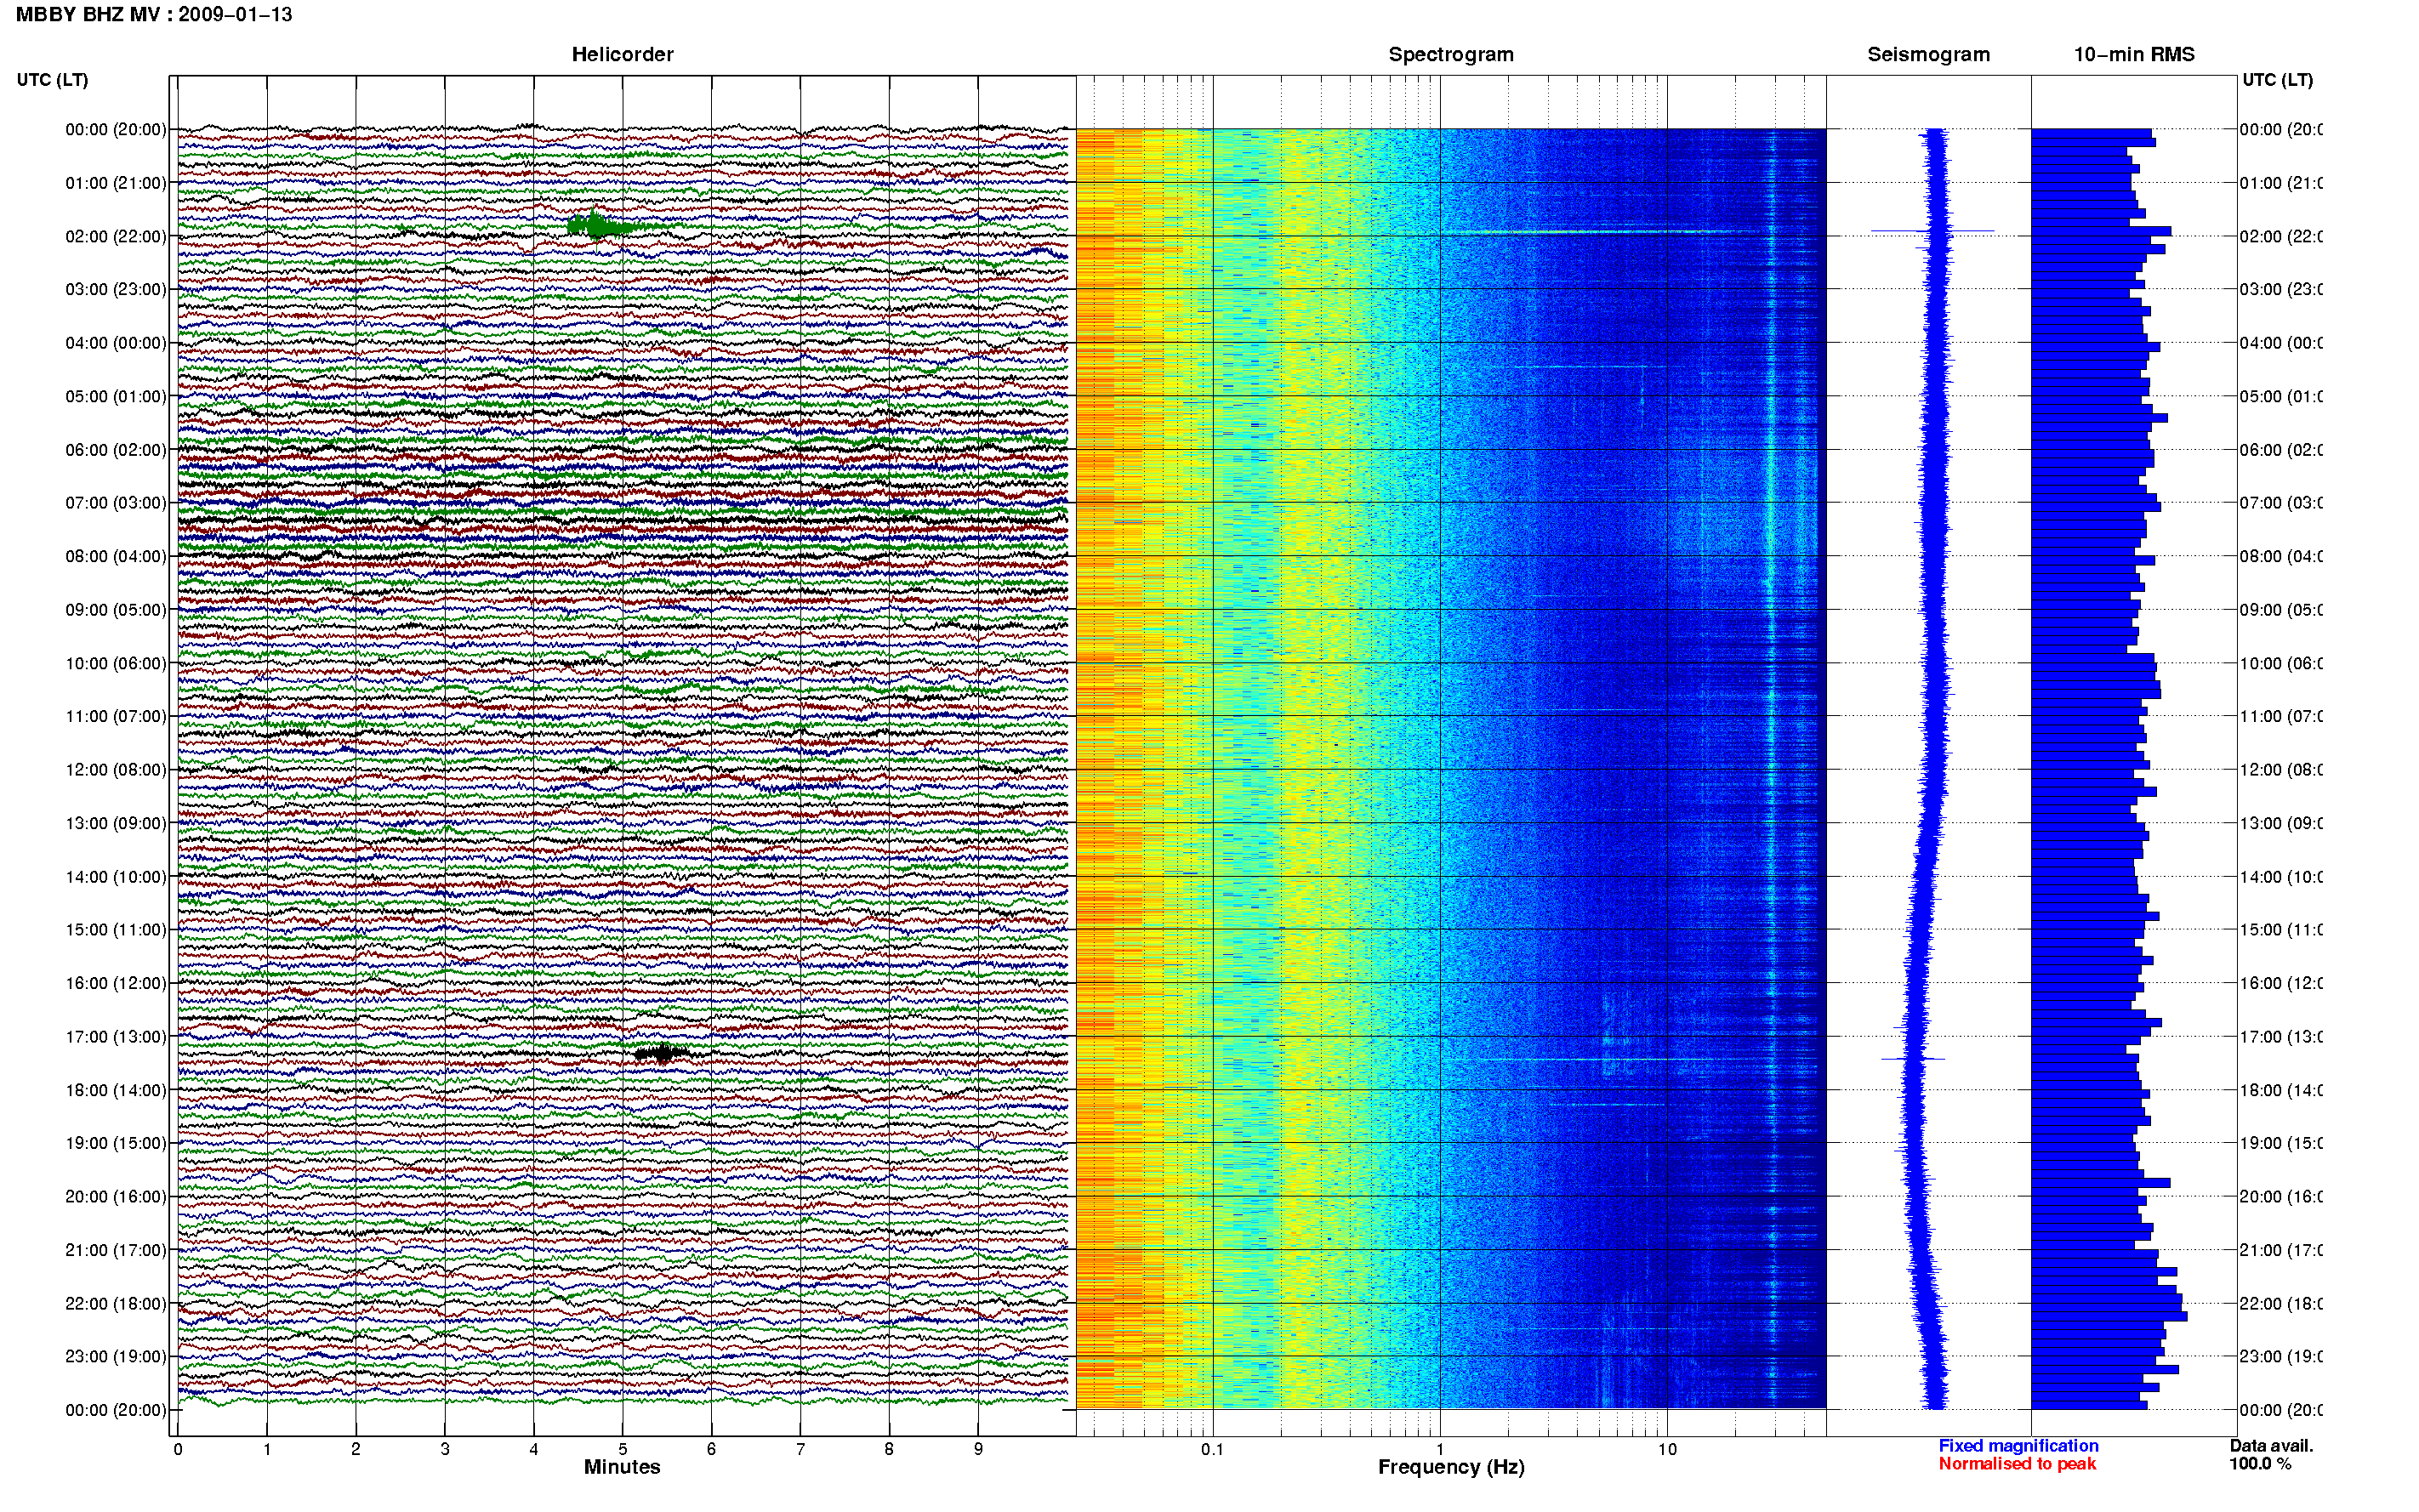Click left-axis time label "18:00 (14:00)"
This screenshot has height=1512, width=2419.
point(116,1090)
